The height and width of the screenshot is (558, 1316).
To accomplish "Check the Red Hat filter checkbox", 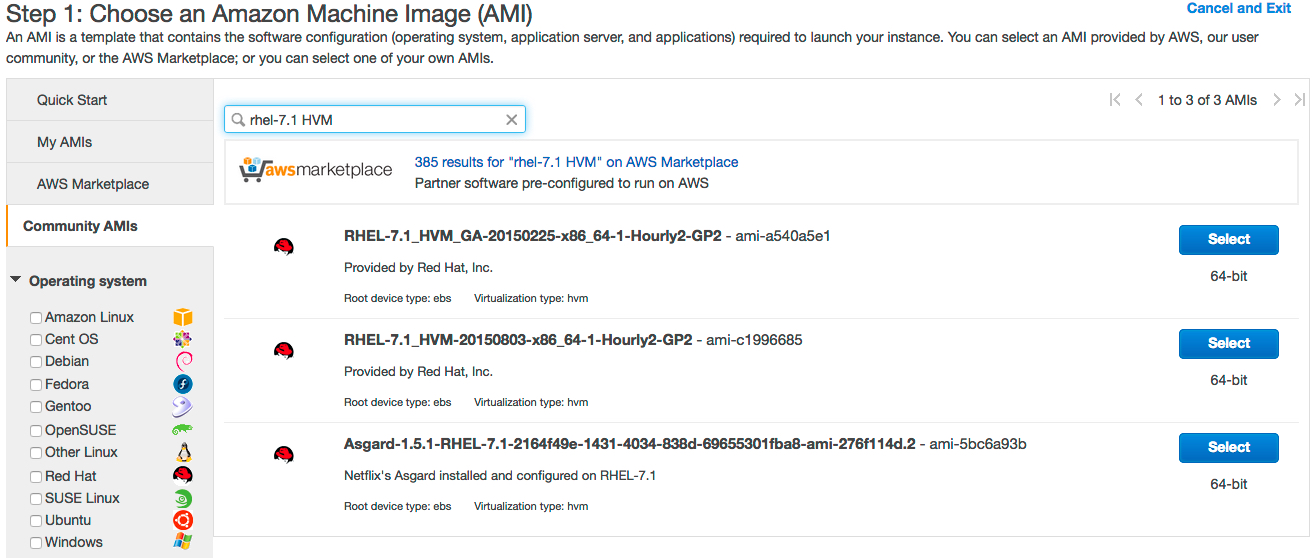I will click(36, 477).
